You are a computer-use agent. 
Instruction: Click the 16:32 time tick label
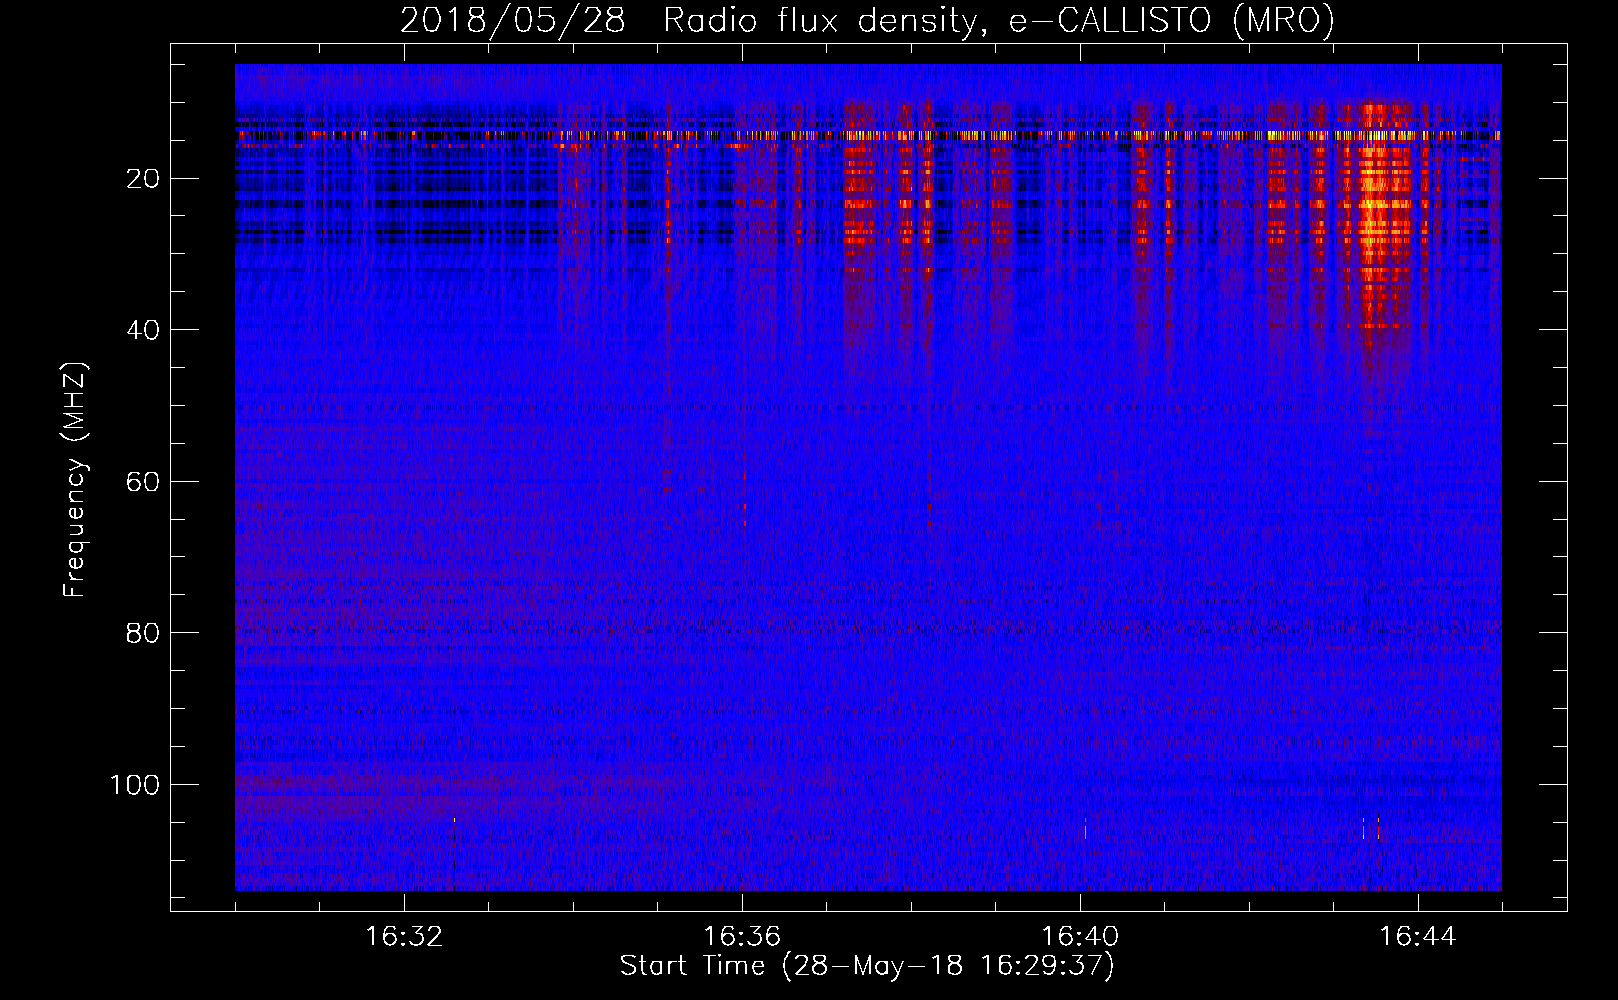(404, 937)
